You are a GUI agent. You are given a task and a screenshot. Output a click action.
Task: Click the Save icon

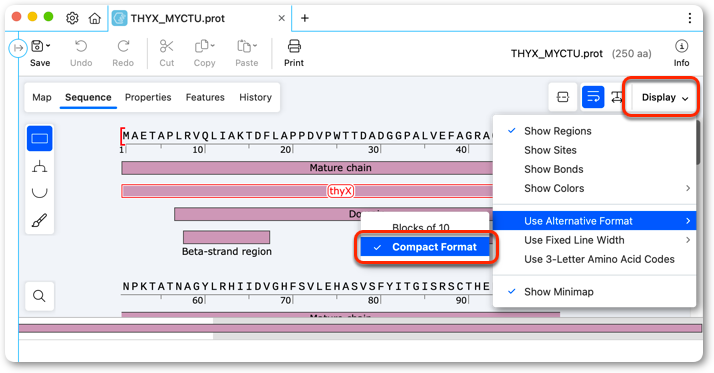[37, 46]
